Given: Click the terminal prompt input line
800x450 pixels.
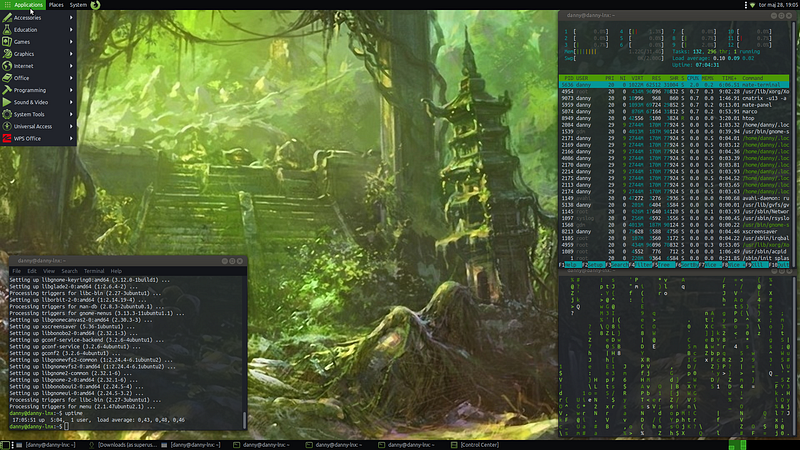Looking at the screenshot, I should coord(39,427).
